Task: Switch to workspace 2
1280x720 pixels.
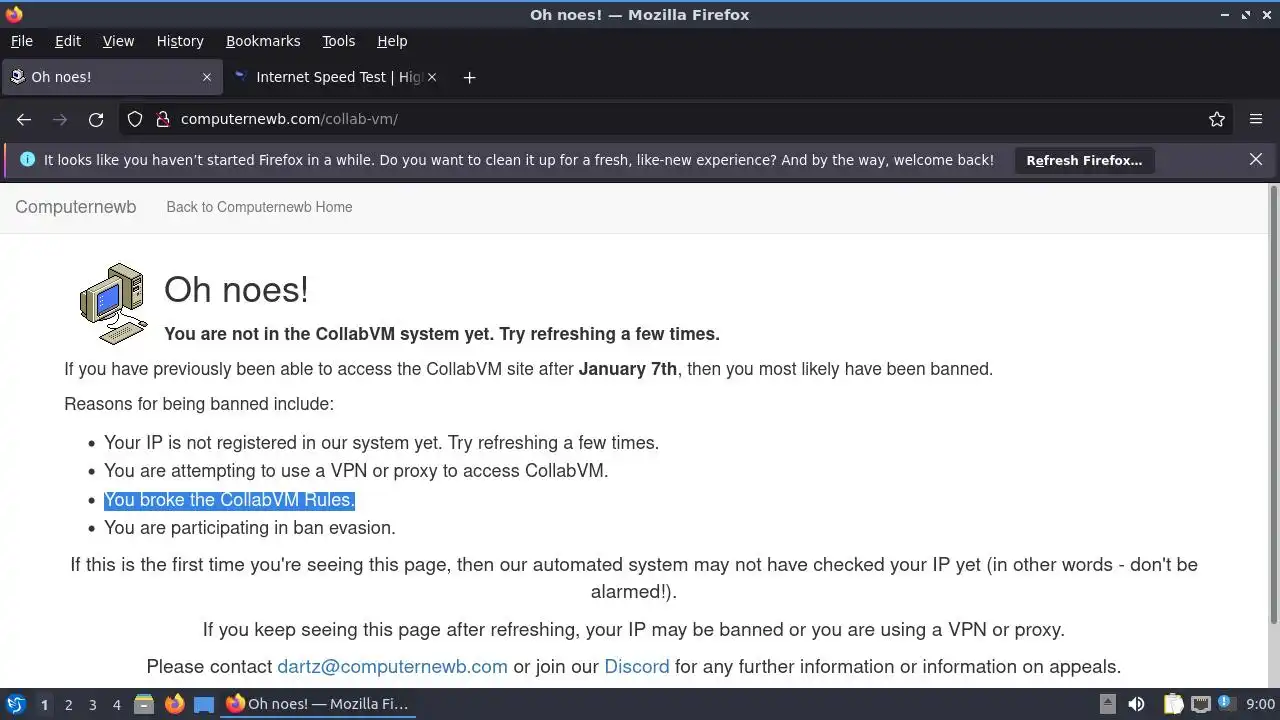Action: (68, 705)
